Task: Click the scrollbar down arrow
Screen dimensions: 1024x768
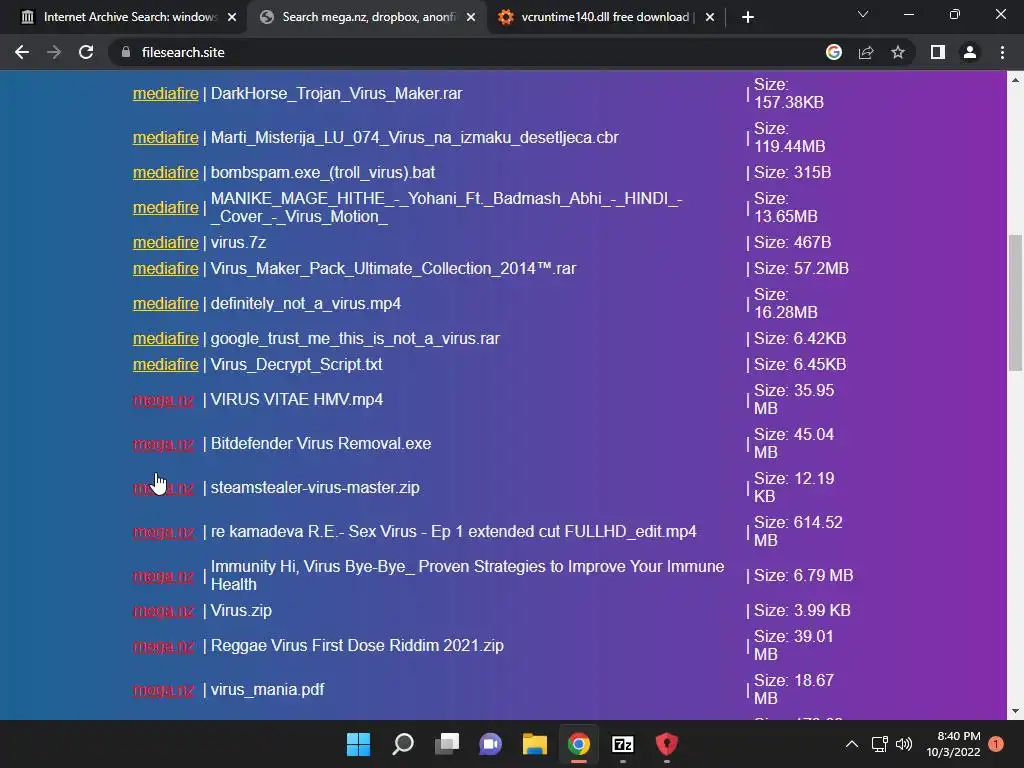Action: click(x=1015, y=711)
